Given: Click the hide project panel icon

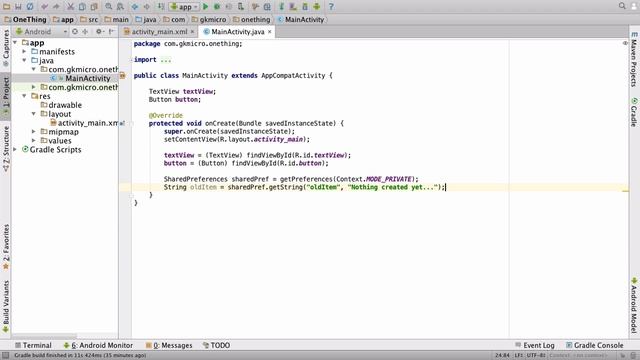Looking at the screenshot, I should pos(111,31).
